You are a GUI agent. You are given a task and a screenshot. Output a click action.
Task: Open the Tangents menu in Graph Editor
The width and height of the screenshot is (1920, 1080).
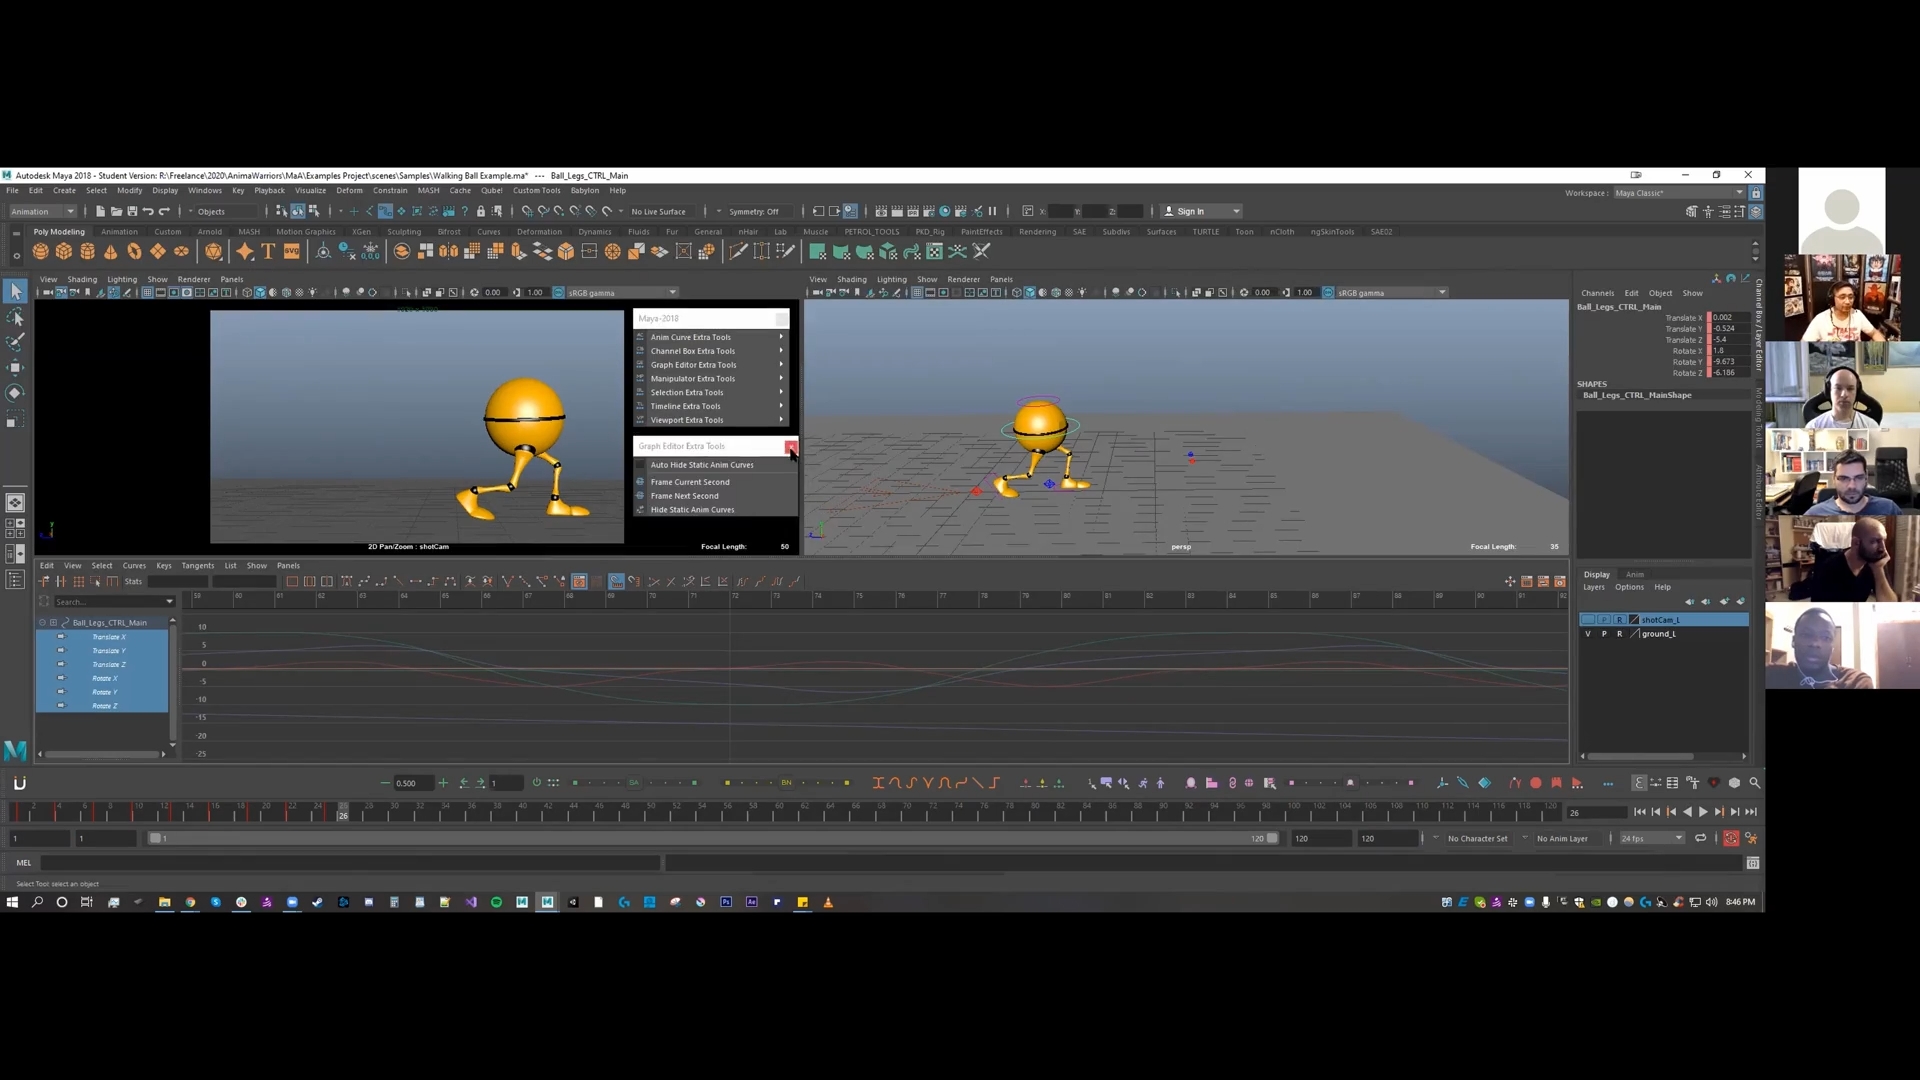click(197, 566)
